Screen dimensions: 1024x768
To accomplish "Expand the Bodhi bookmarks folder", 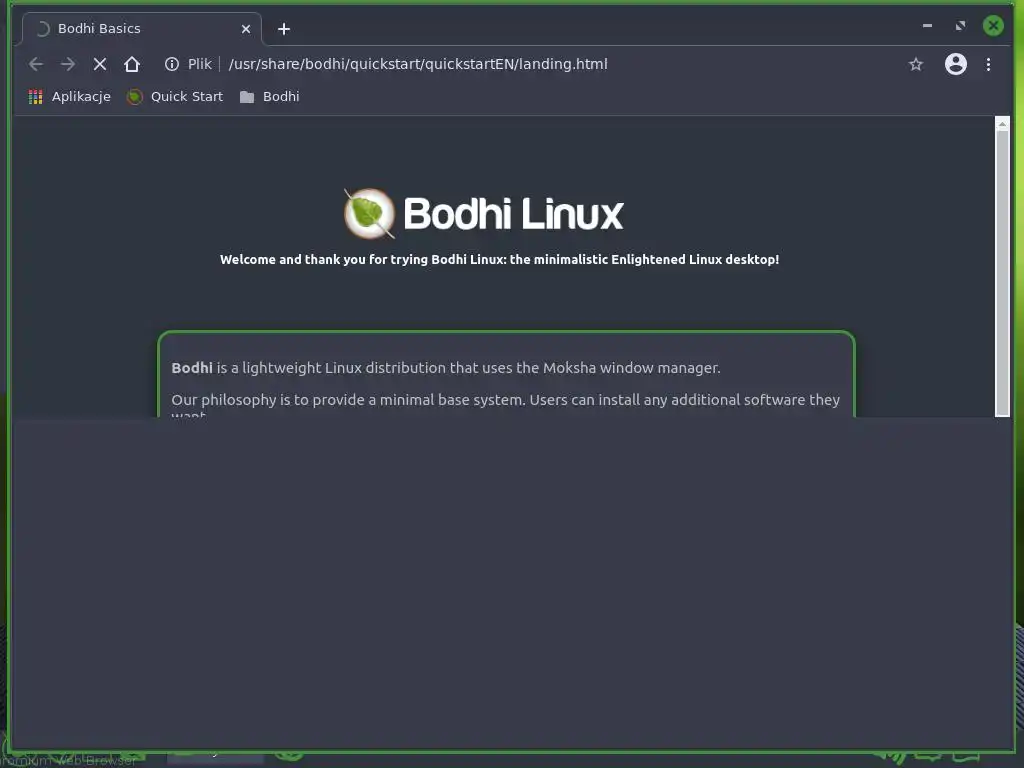I will (x=269, y=97).
